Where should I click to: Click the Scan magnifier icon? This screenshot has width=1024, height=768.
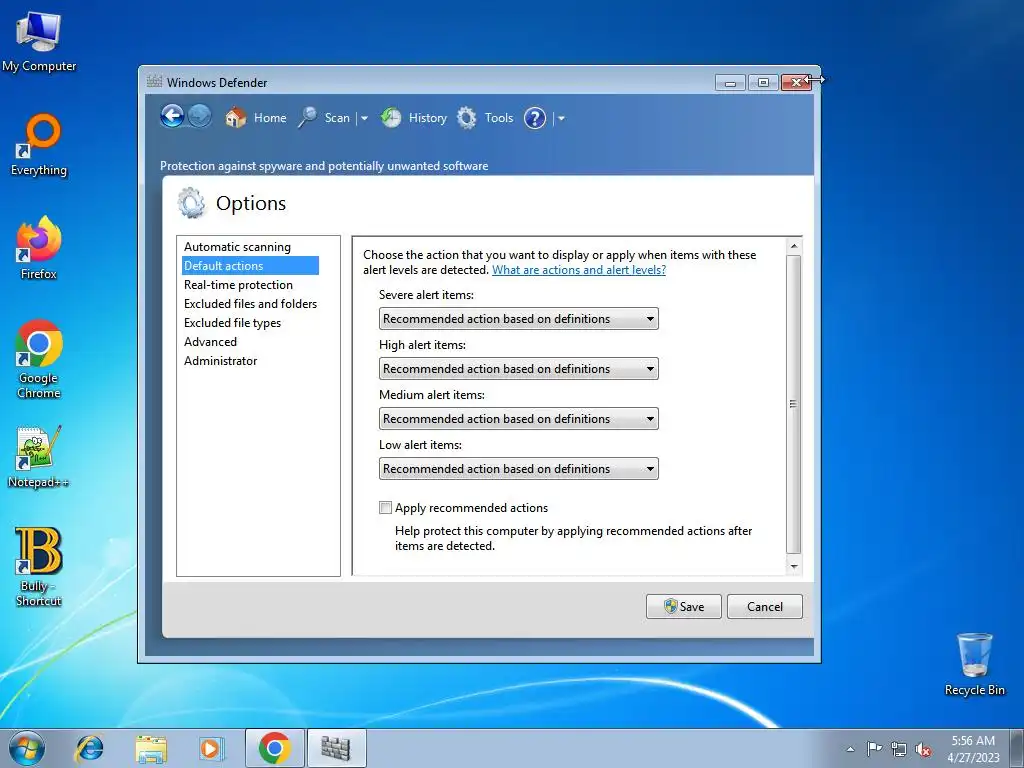(307, 118)
